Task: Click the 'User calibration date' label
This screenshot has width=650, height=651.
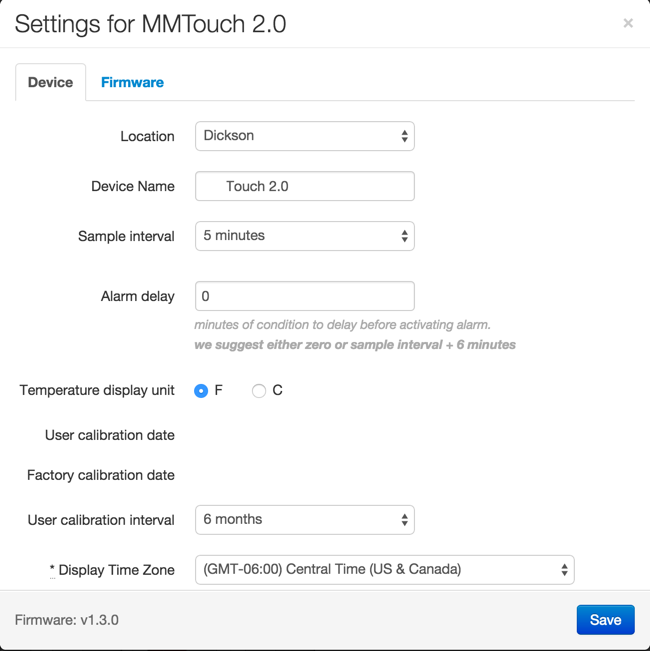Action: click(x=110, y=435)
